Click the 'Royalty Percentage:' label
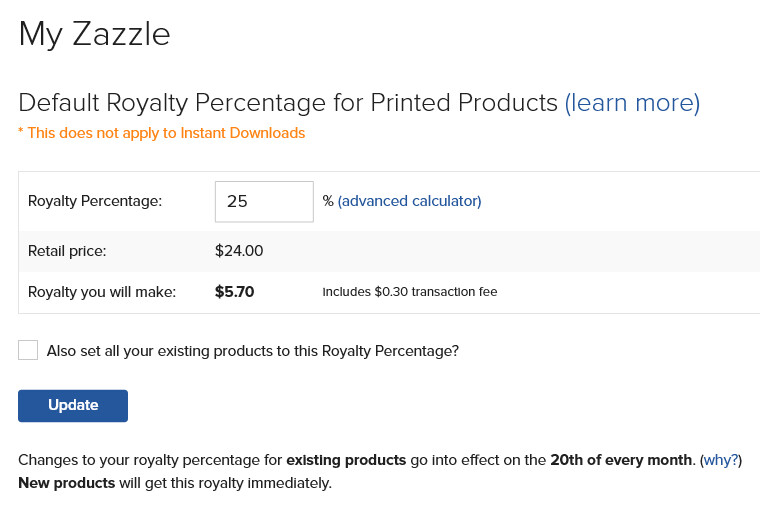This screenshot has width=760, height=516. coord(95,201)
